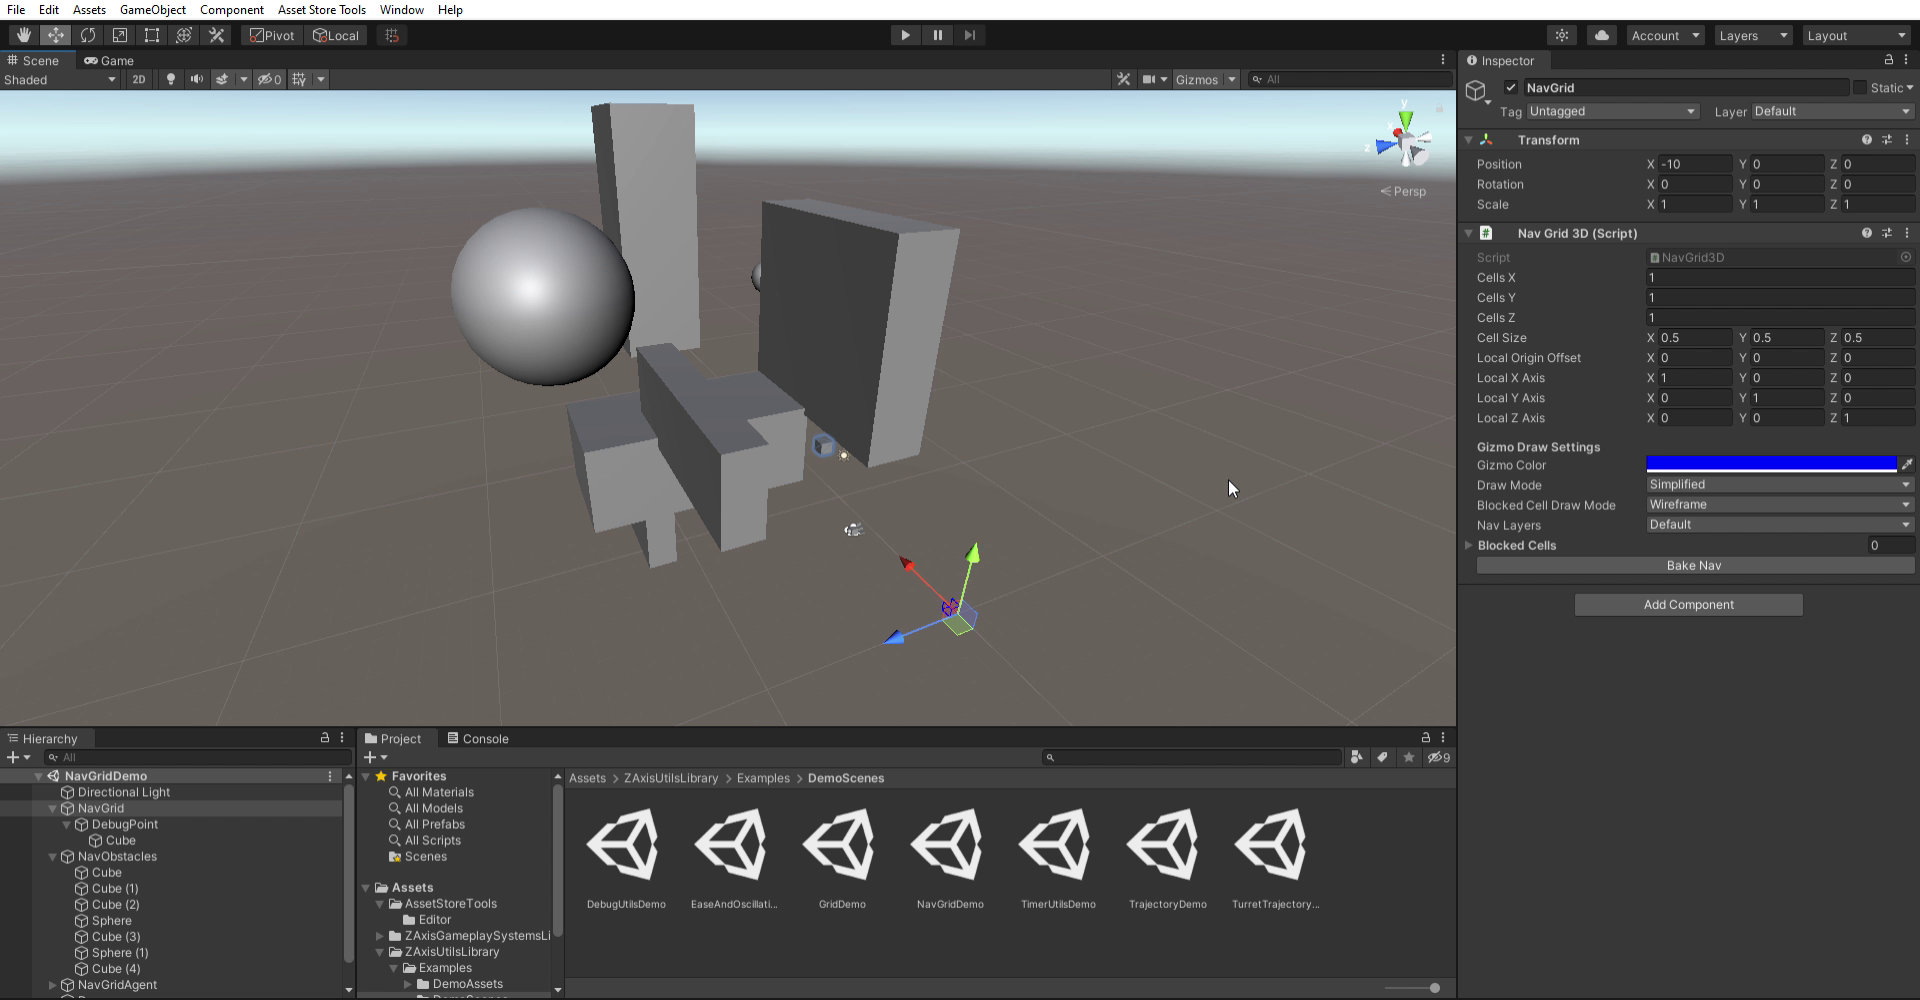Toggle Pivot handle position

click(x=272, y=35)
